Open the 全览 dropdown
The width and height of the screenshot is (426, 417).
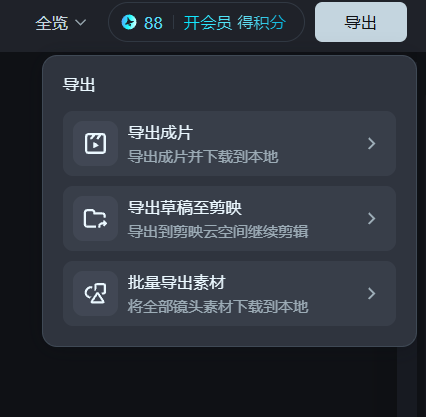pyautogui.click(x=61, y=23)
